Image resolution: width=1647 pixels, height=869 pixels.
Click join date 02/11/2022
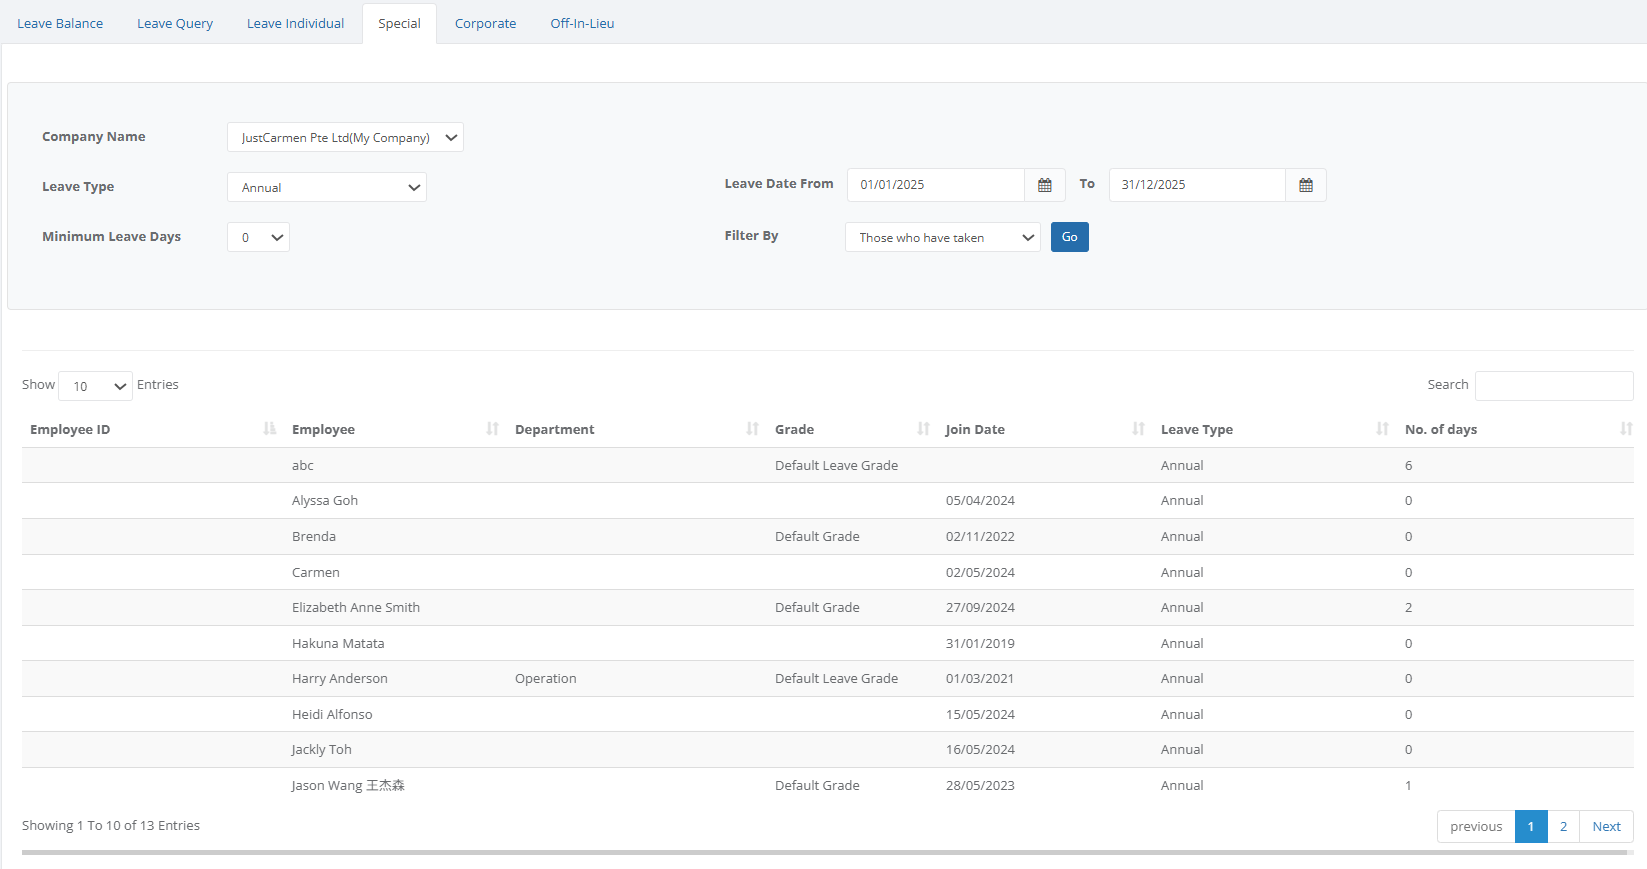(980, 536)
